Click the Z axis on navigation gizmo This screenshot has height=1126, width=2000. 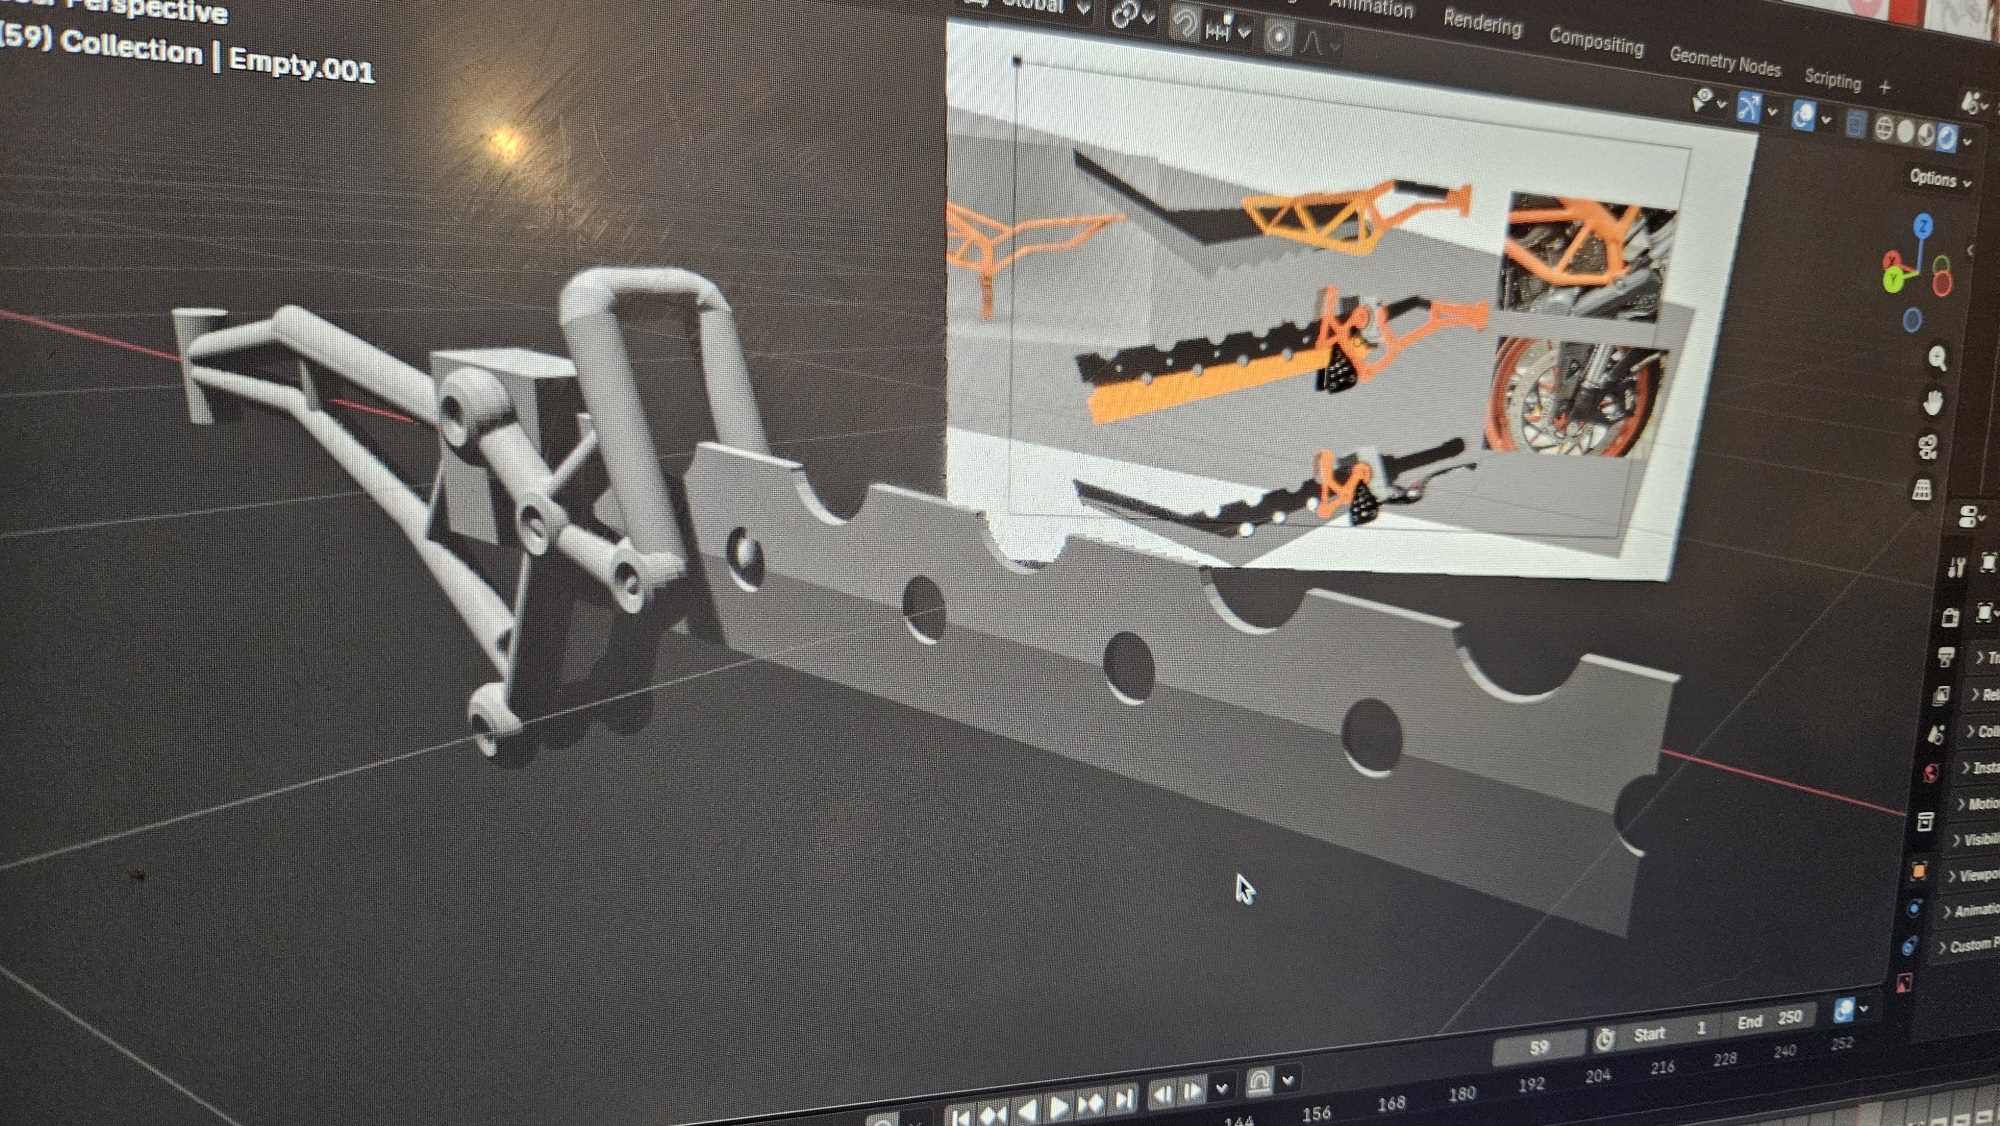[x=1923, y=226]
